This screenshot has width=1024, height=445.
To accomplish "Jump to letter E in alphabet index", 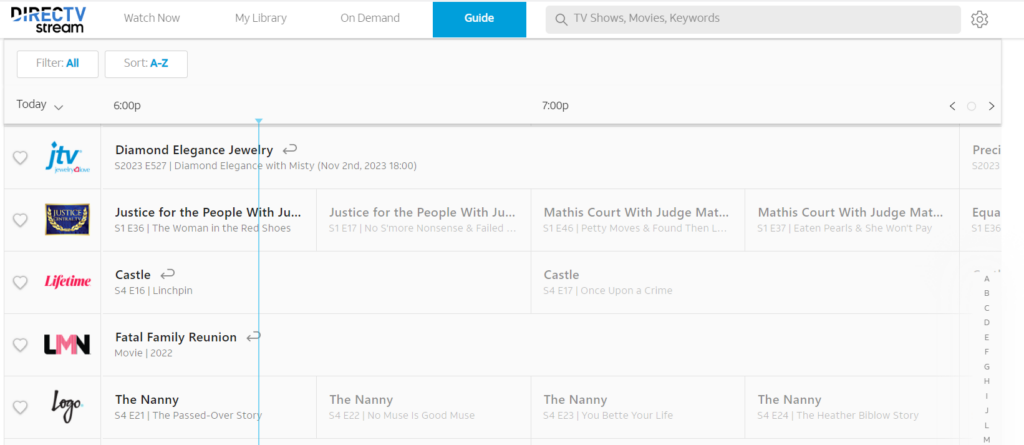I will click(x=987, y=337).
